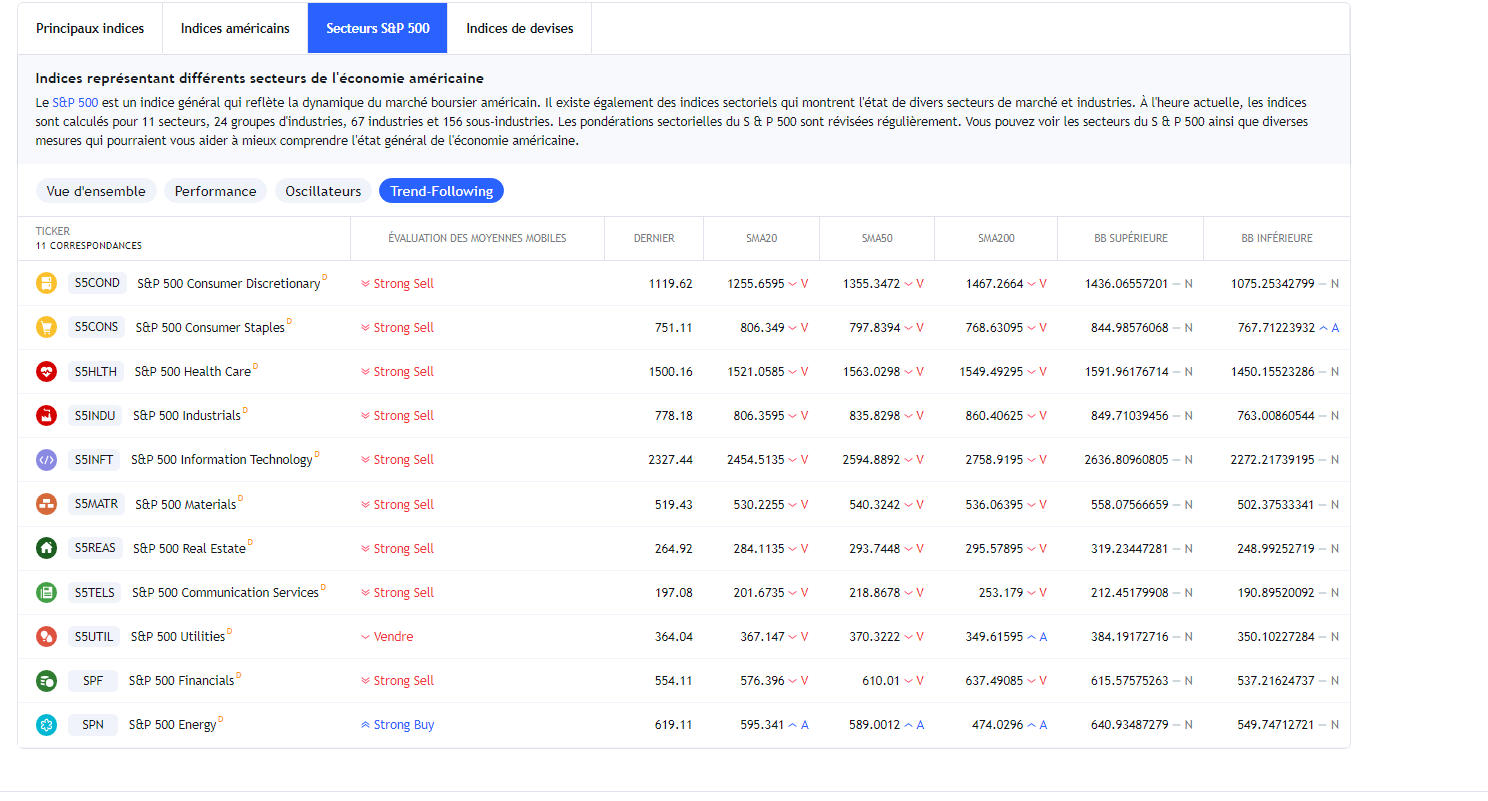Open the S&P 500 link in description
The image size is (1488, 801).
[x=75, y=103]
